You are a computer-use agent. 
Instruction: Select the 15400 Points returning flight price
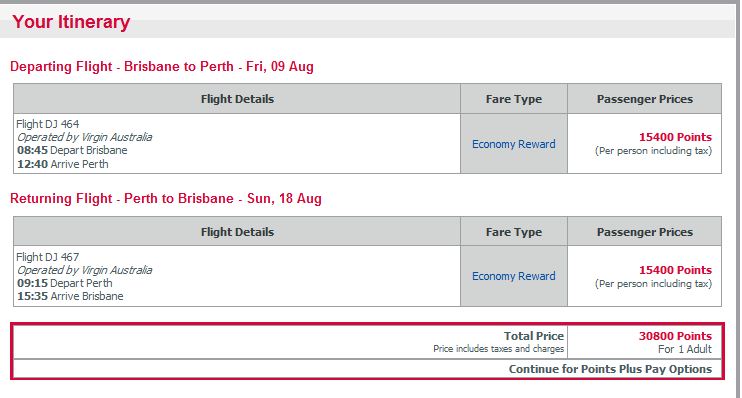point(675,270)
